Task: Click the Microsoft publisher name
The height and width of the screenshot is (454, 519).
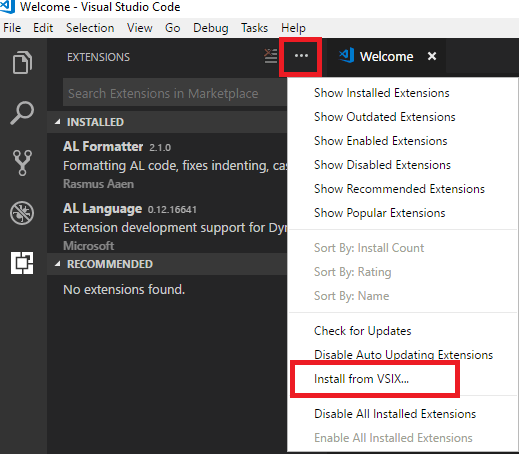Action: click(x=89, y=246)
